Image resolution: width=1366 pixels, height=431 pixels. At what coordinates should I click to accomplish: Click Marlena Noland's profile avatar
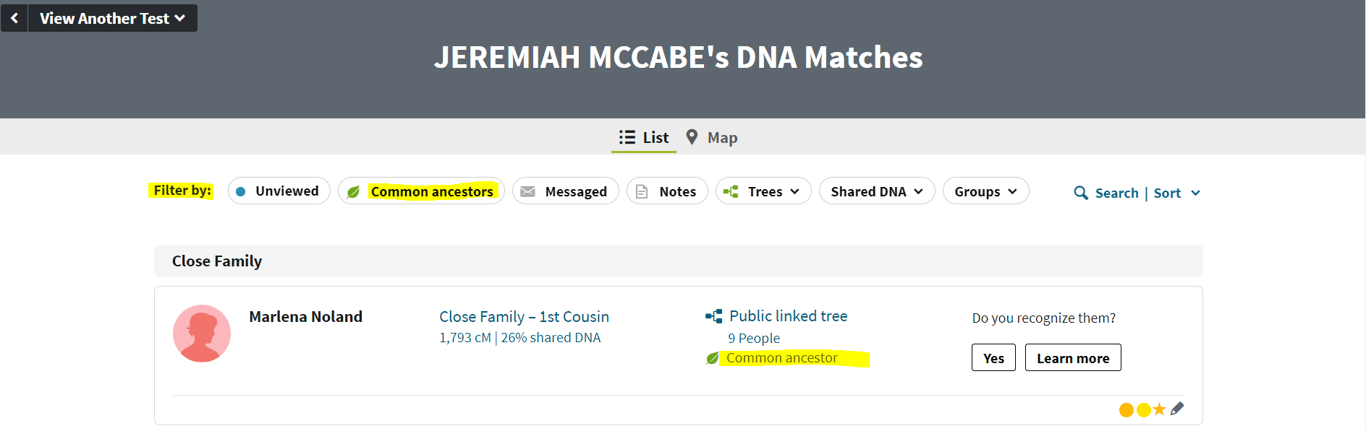[x=202, y=333]
